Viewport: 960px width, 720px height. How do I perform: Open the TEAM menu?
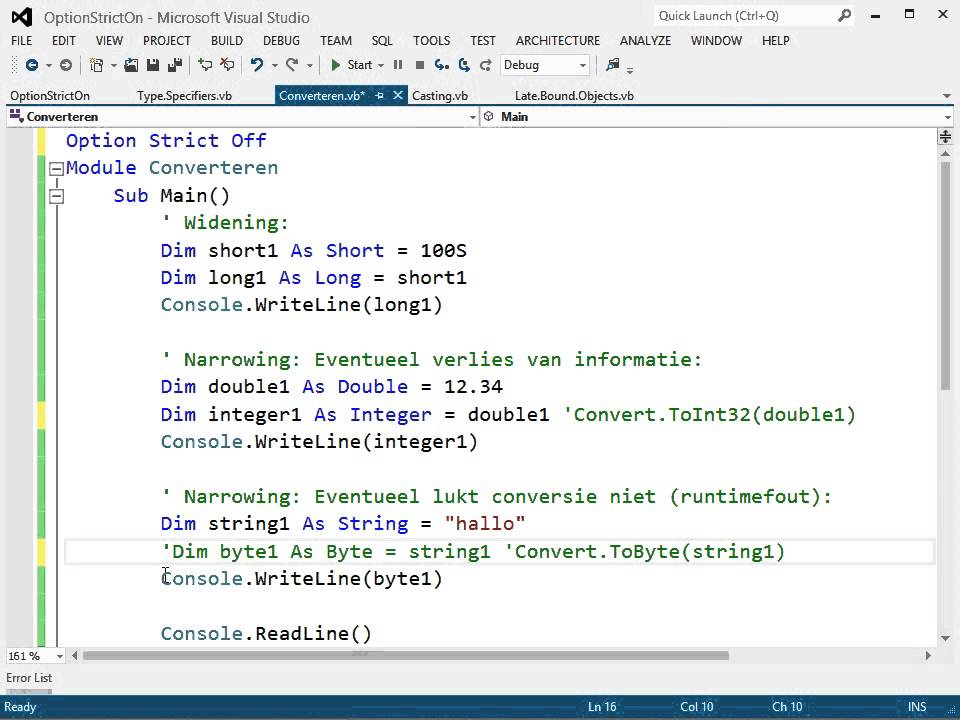(336, 40)
